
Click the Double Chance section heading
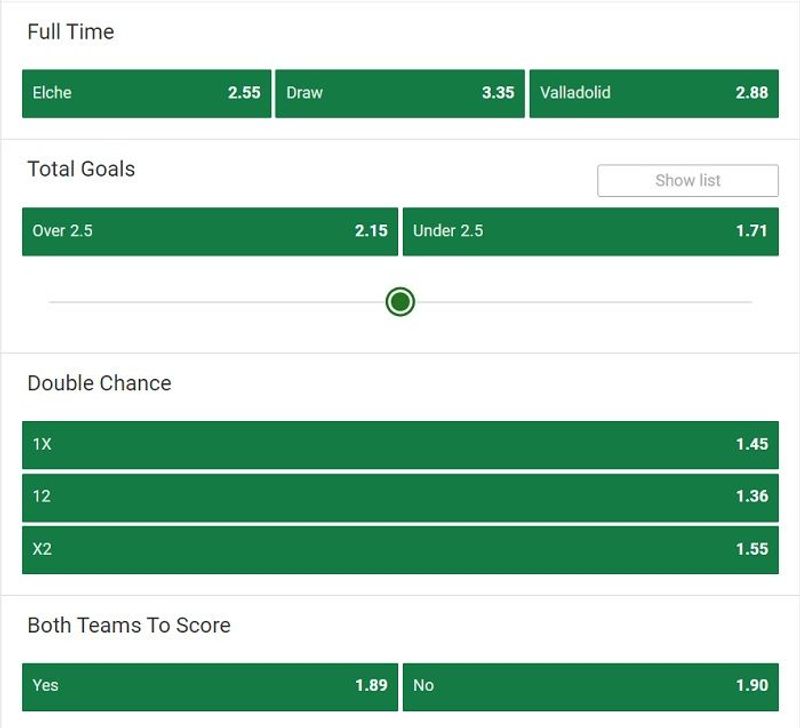(99, 383)
